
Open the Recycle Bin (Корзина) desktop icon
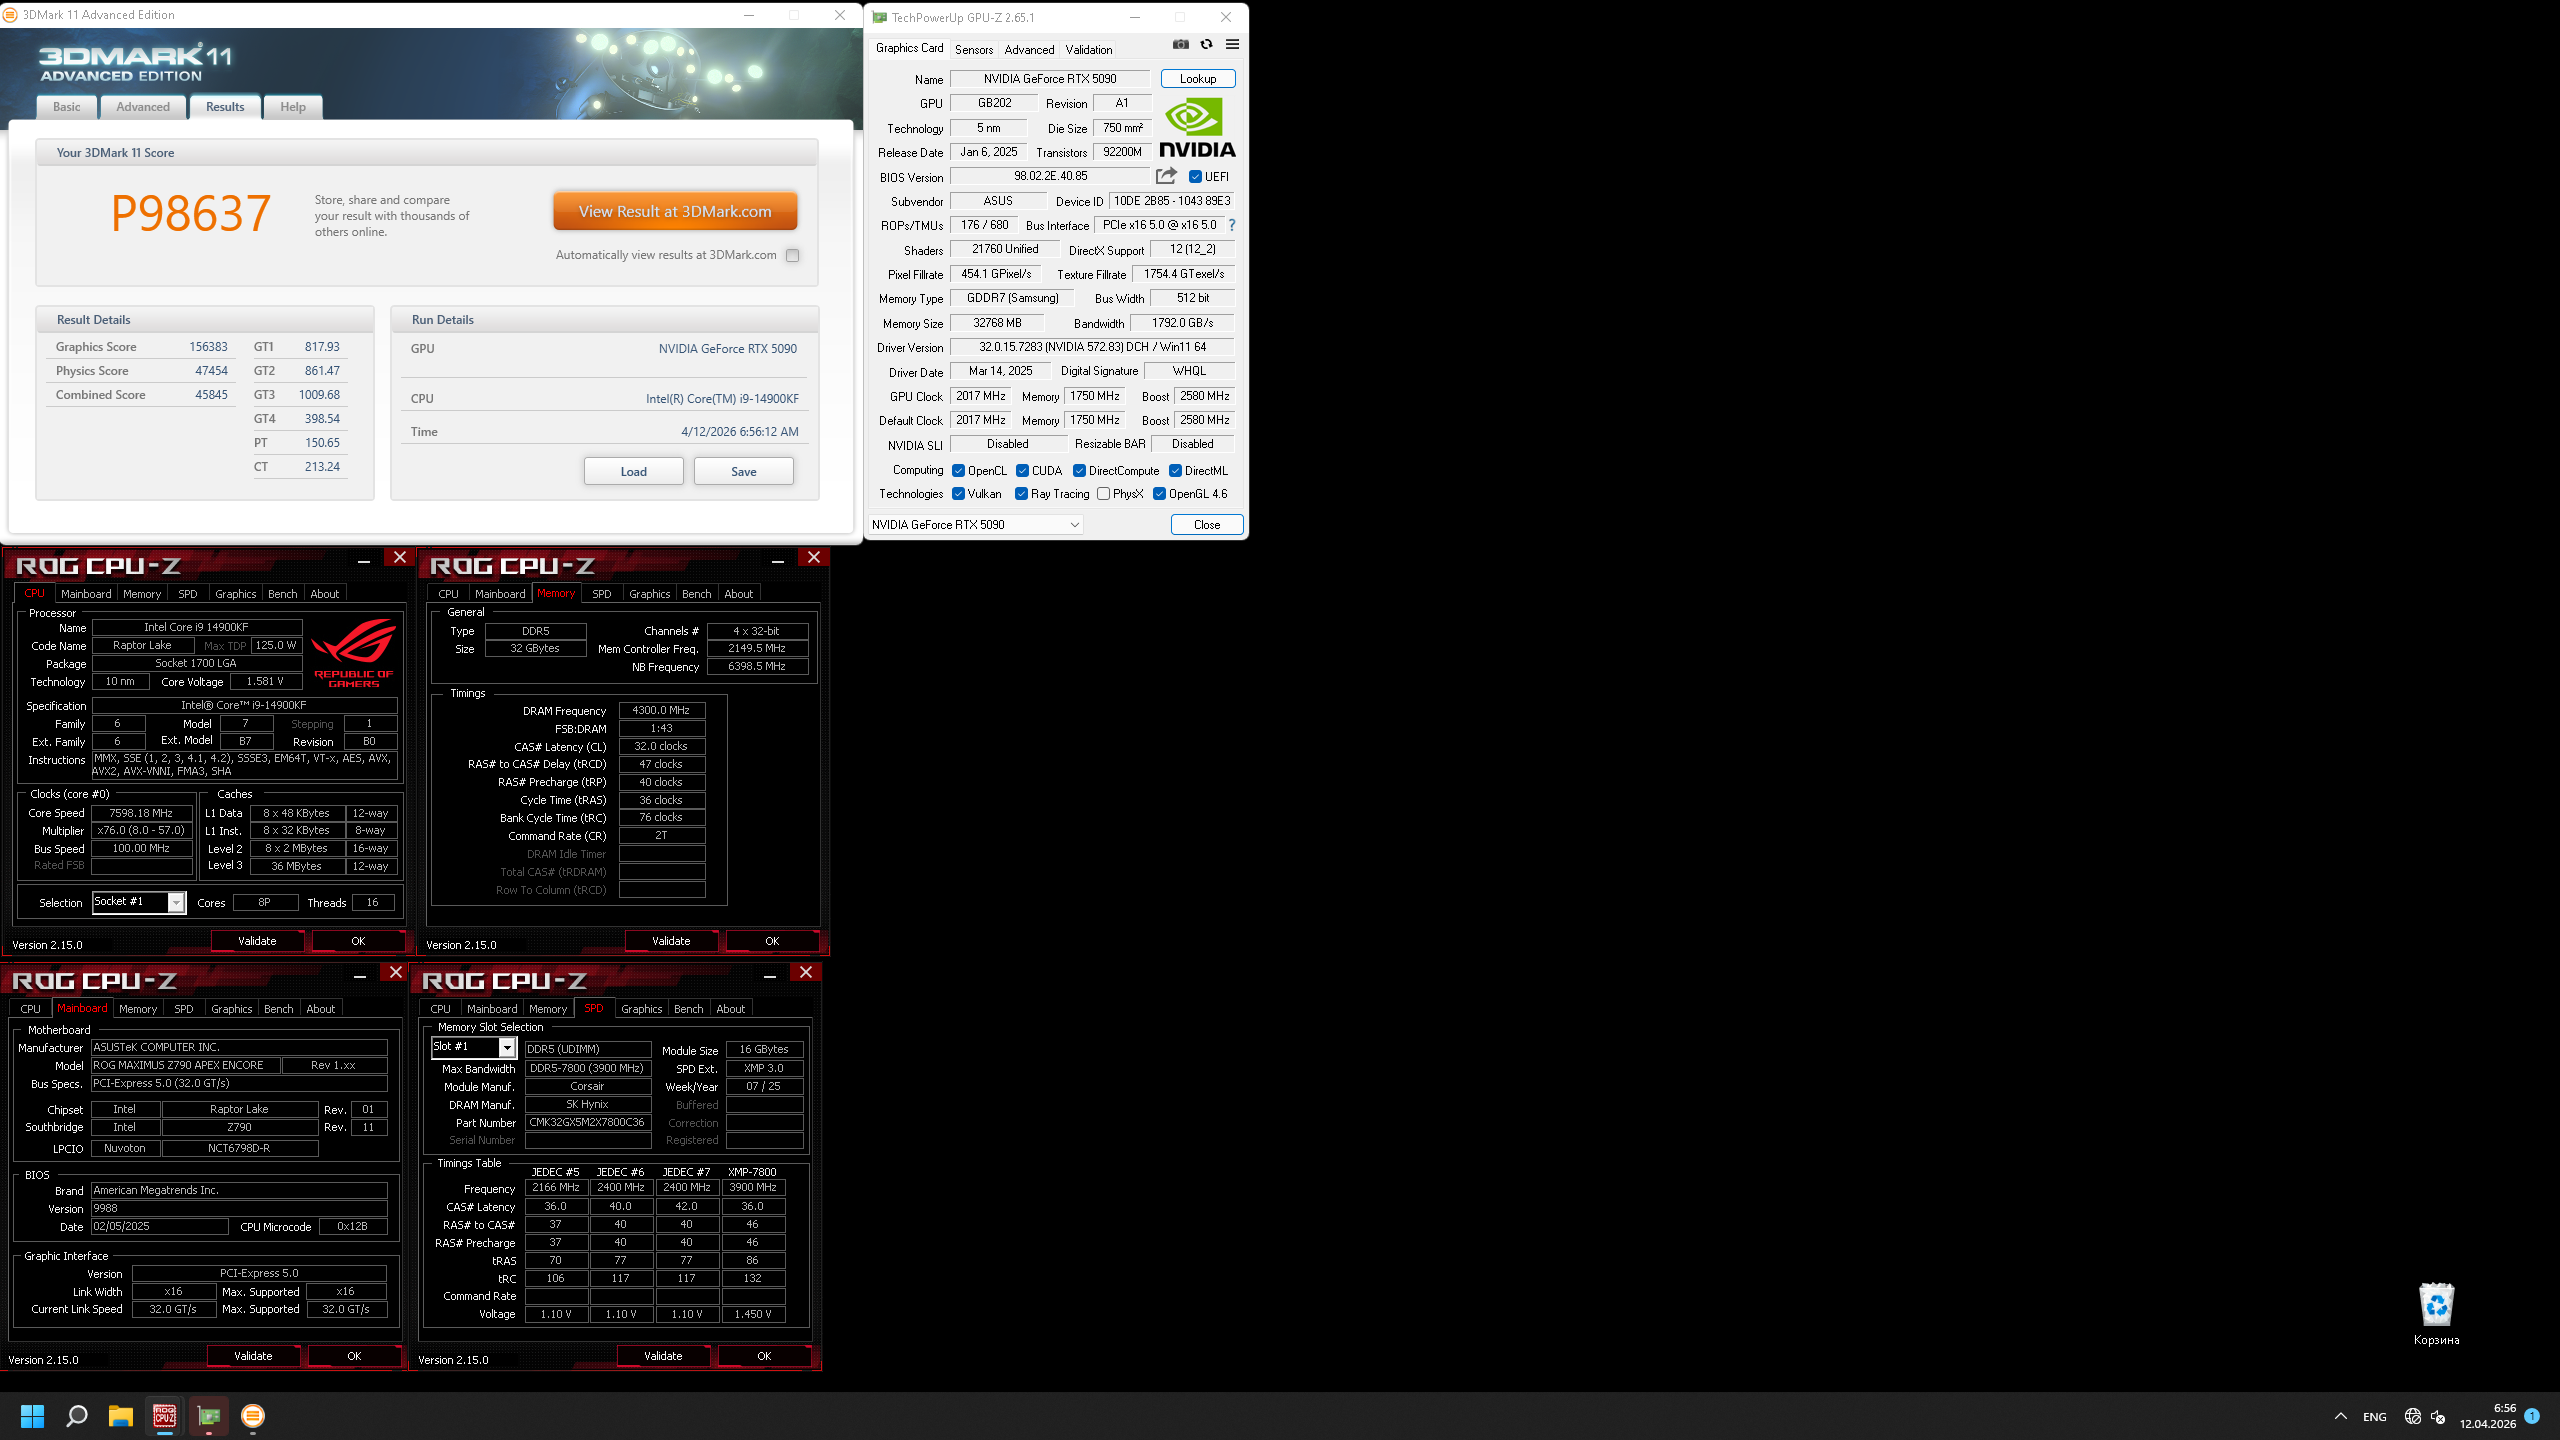(x=2436, y=1314)
